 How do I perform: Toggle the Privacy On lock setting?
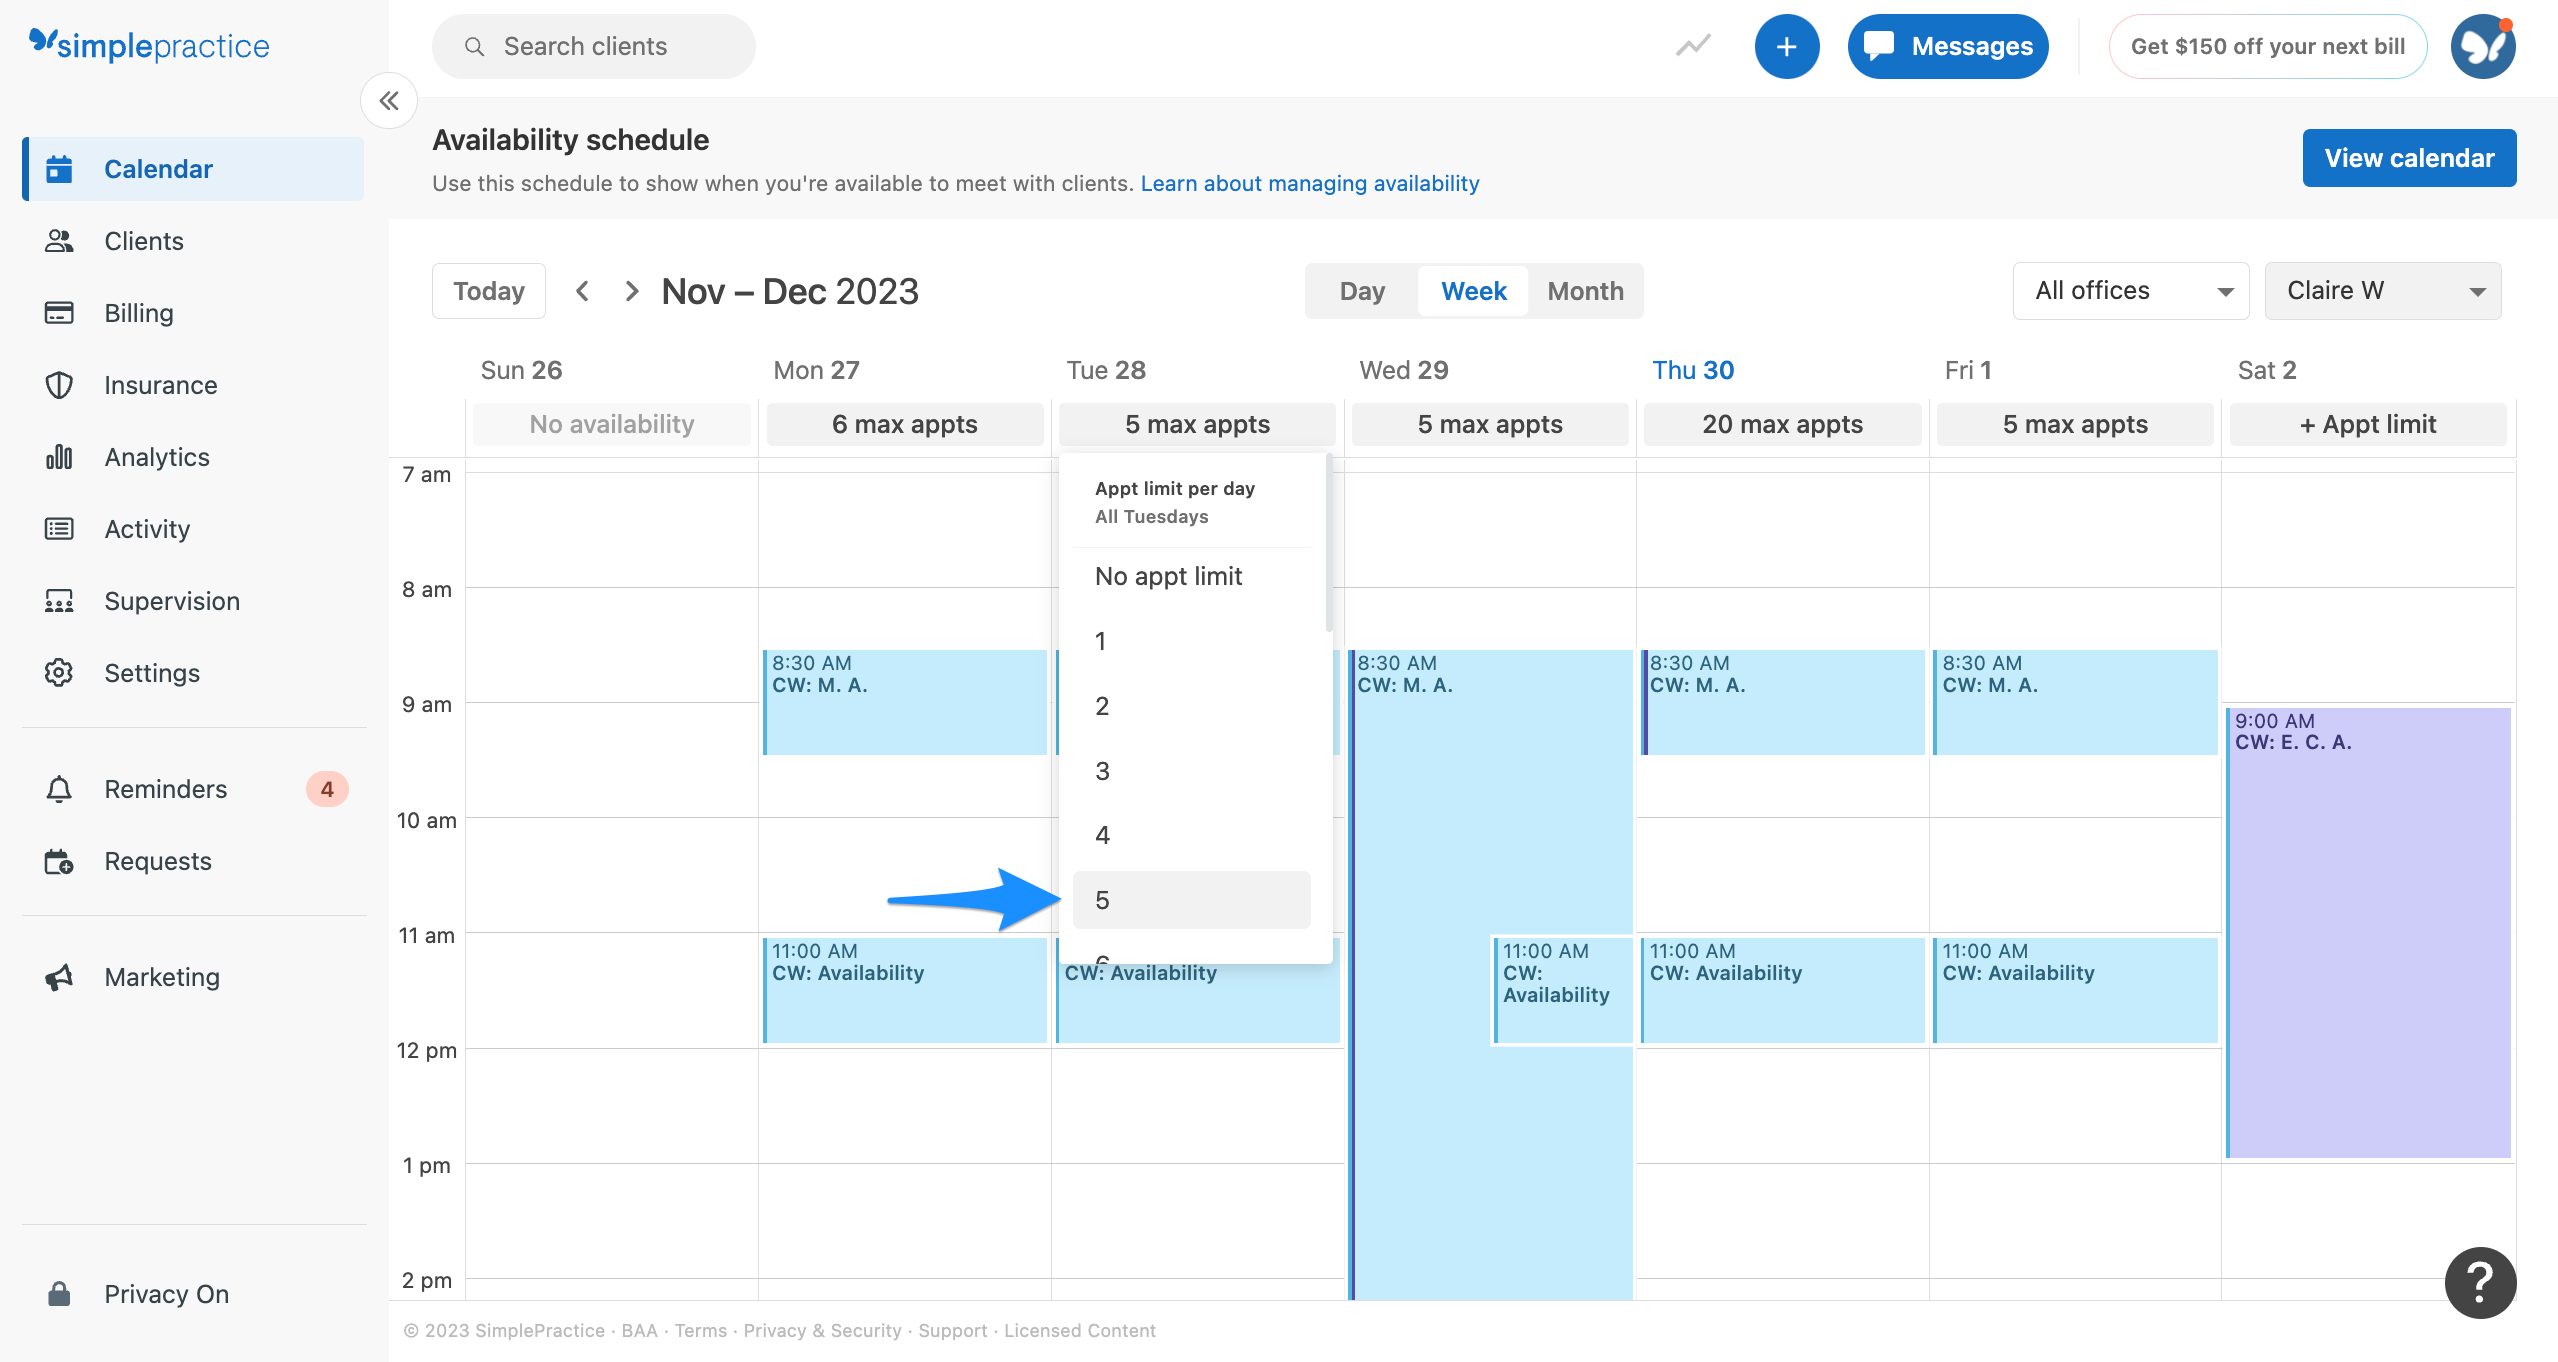(59, 1293)
